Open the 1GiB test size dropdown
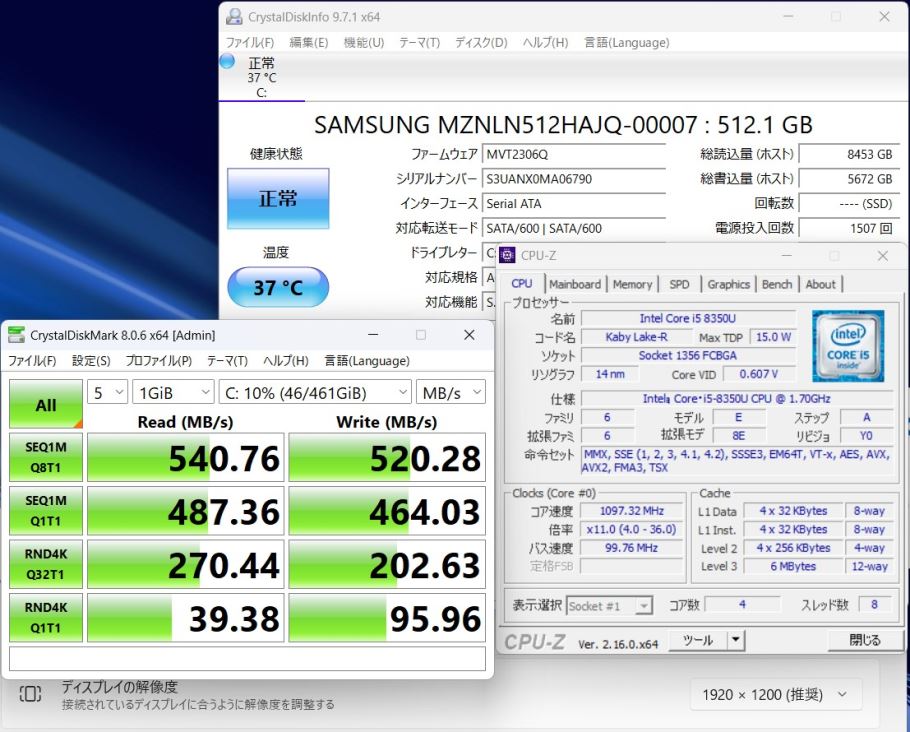 point(174,392)
